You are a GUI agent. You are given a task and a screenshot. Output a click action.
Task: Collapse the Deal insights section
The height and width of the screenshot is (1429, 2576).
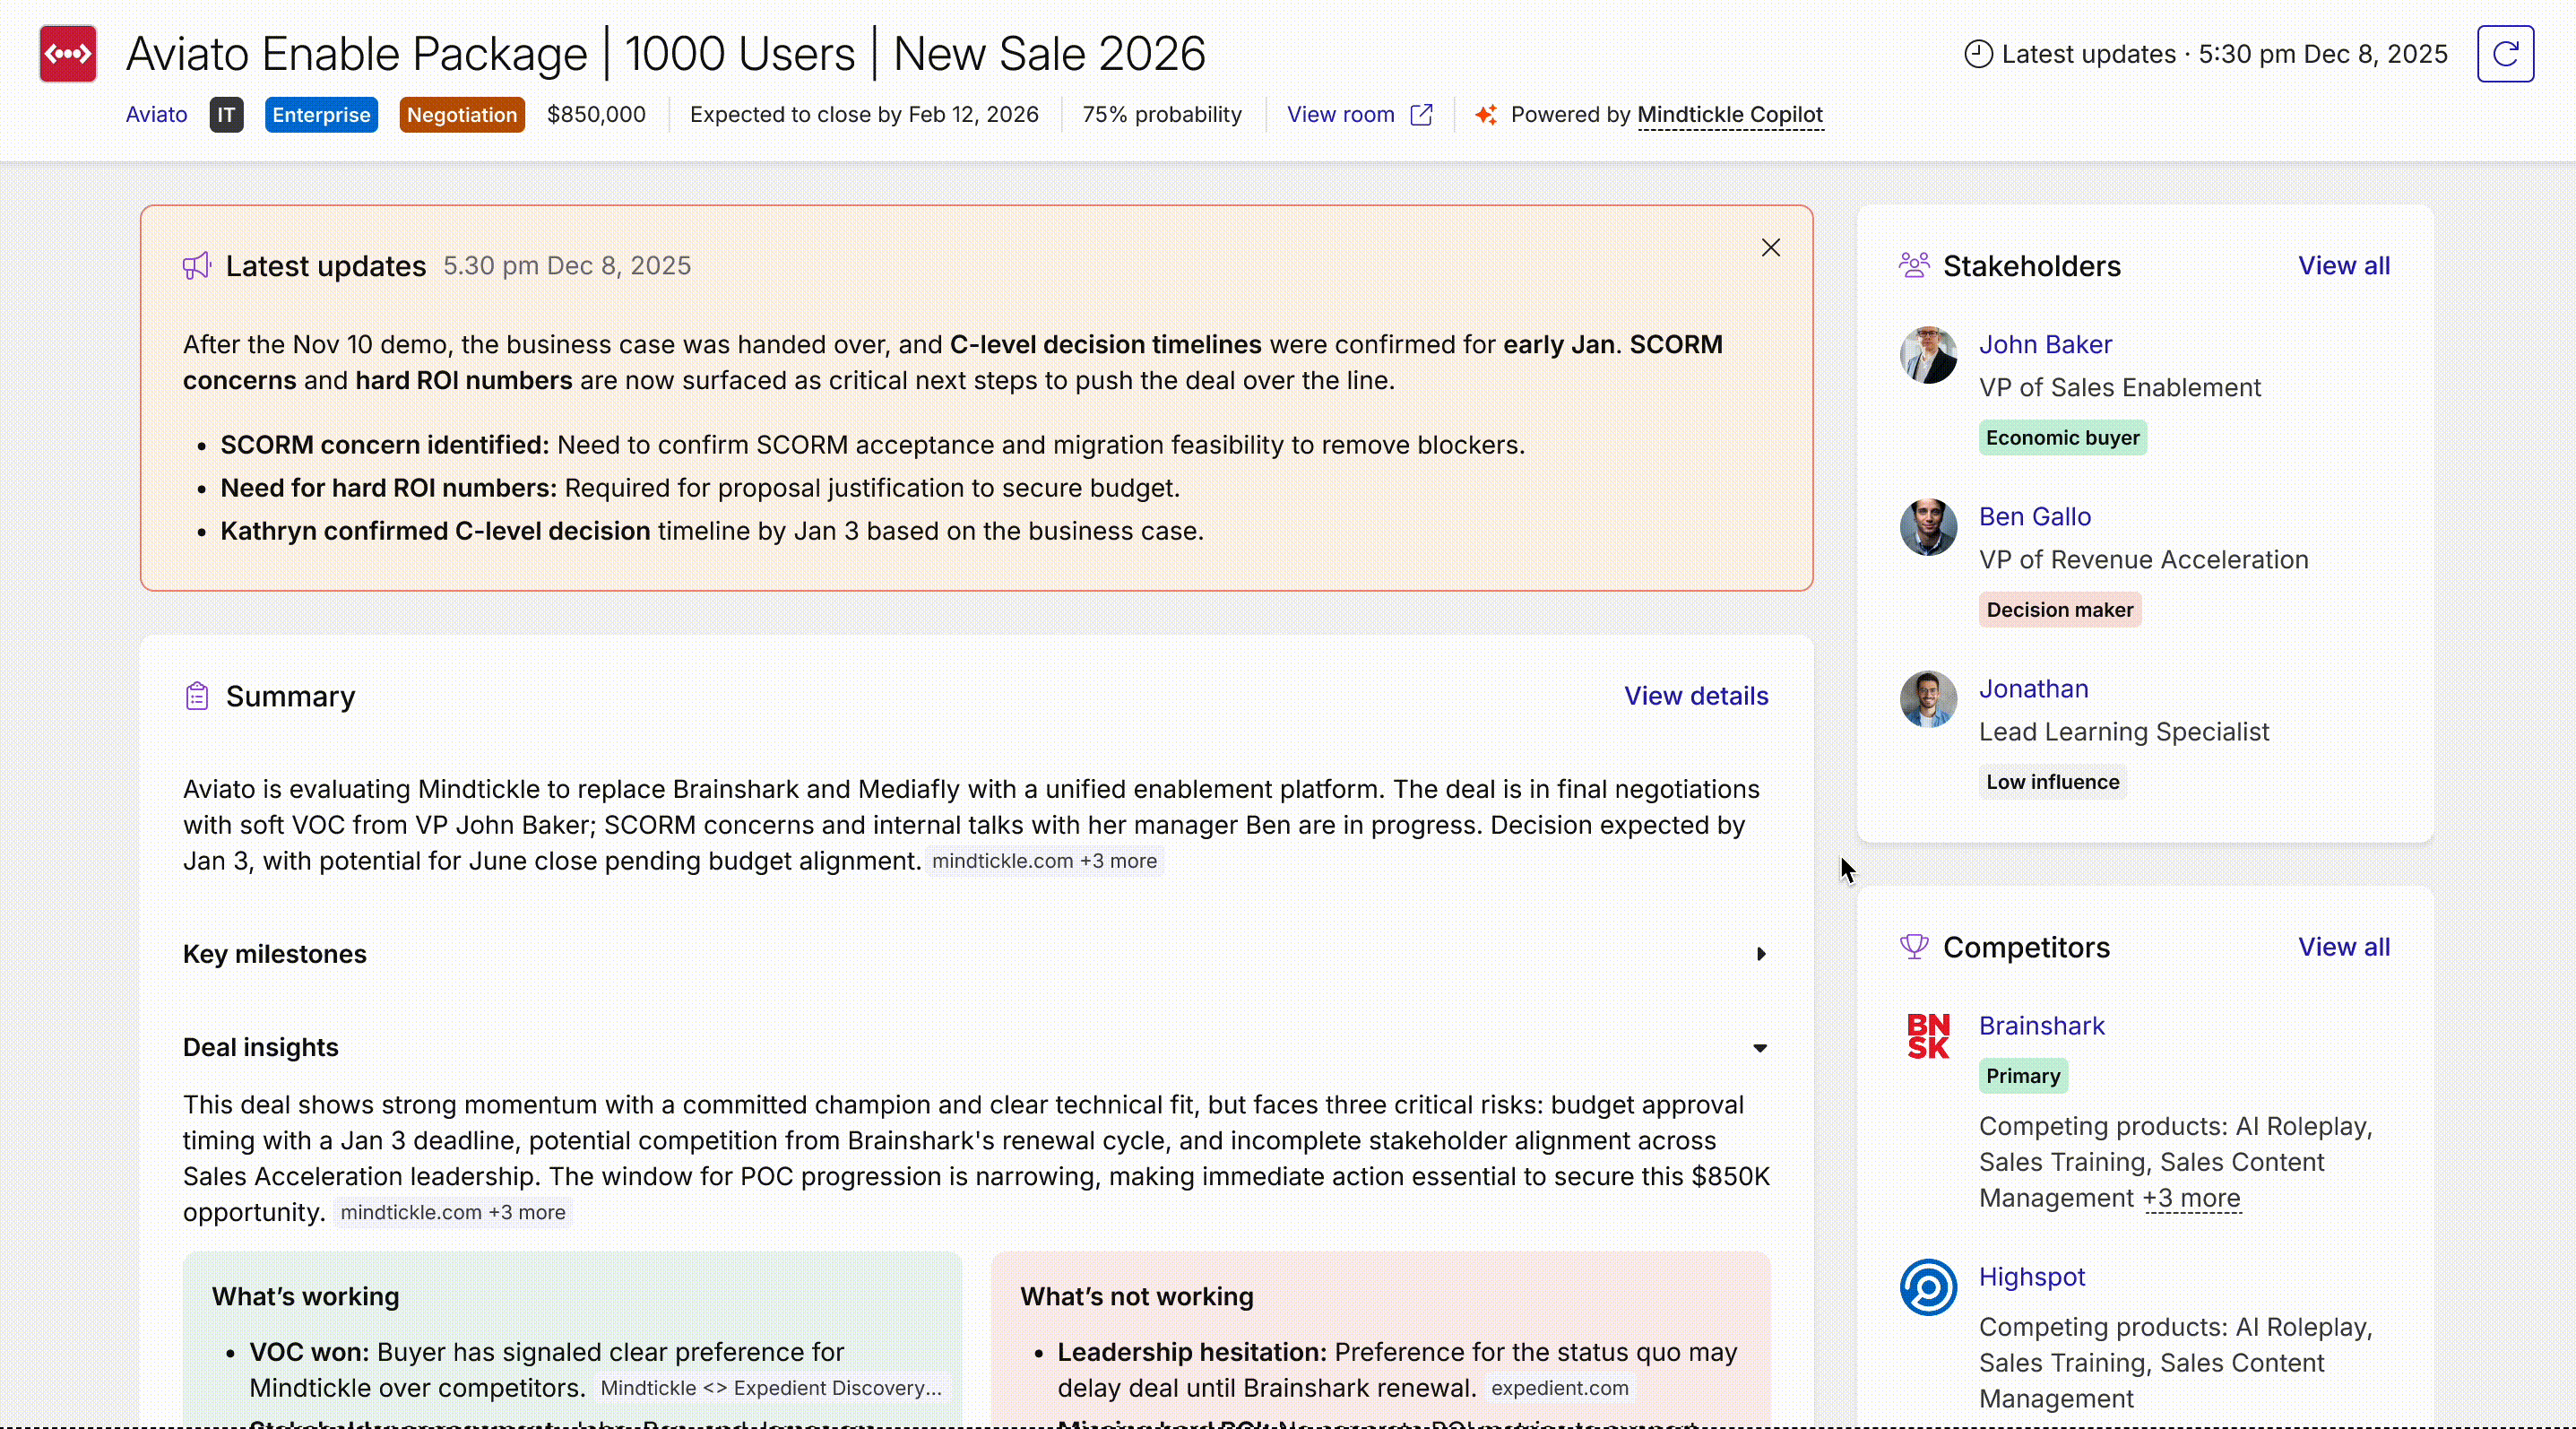pos(1760,1048)
